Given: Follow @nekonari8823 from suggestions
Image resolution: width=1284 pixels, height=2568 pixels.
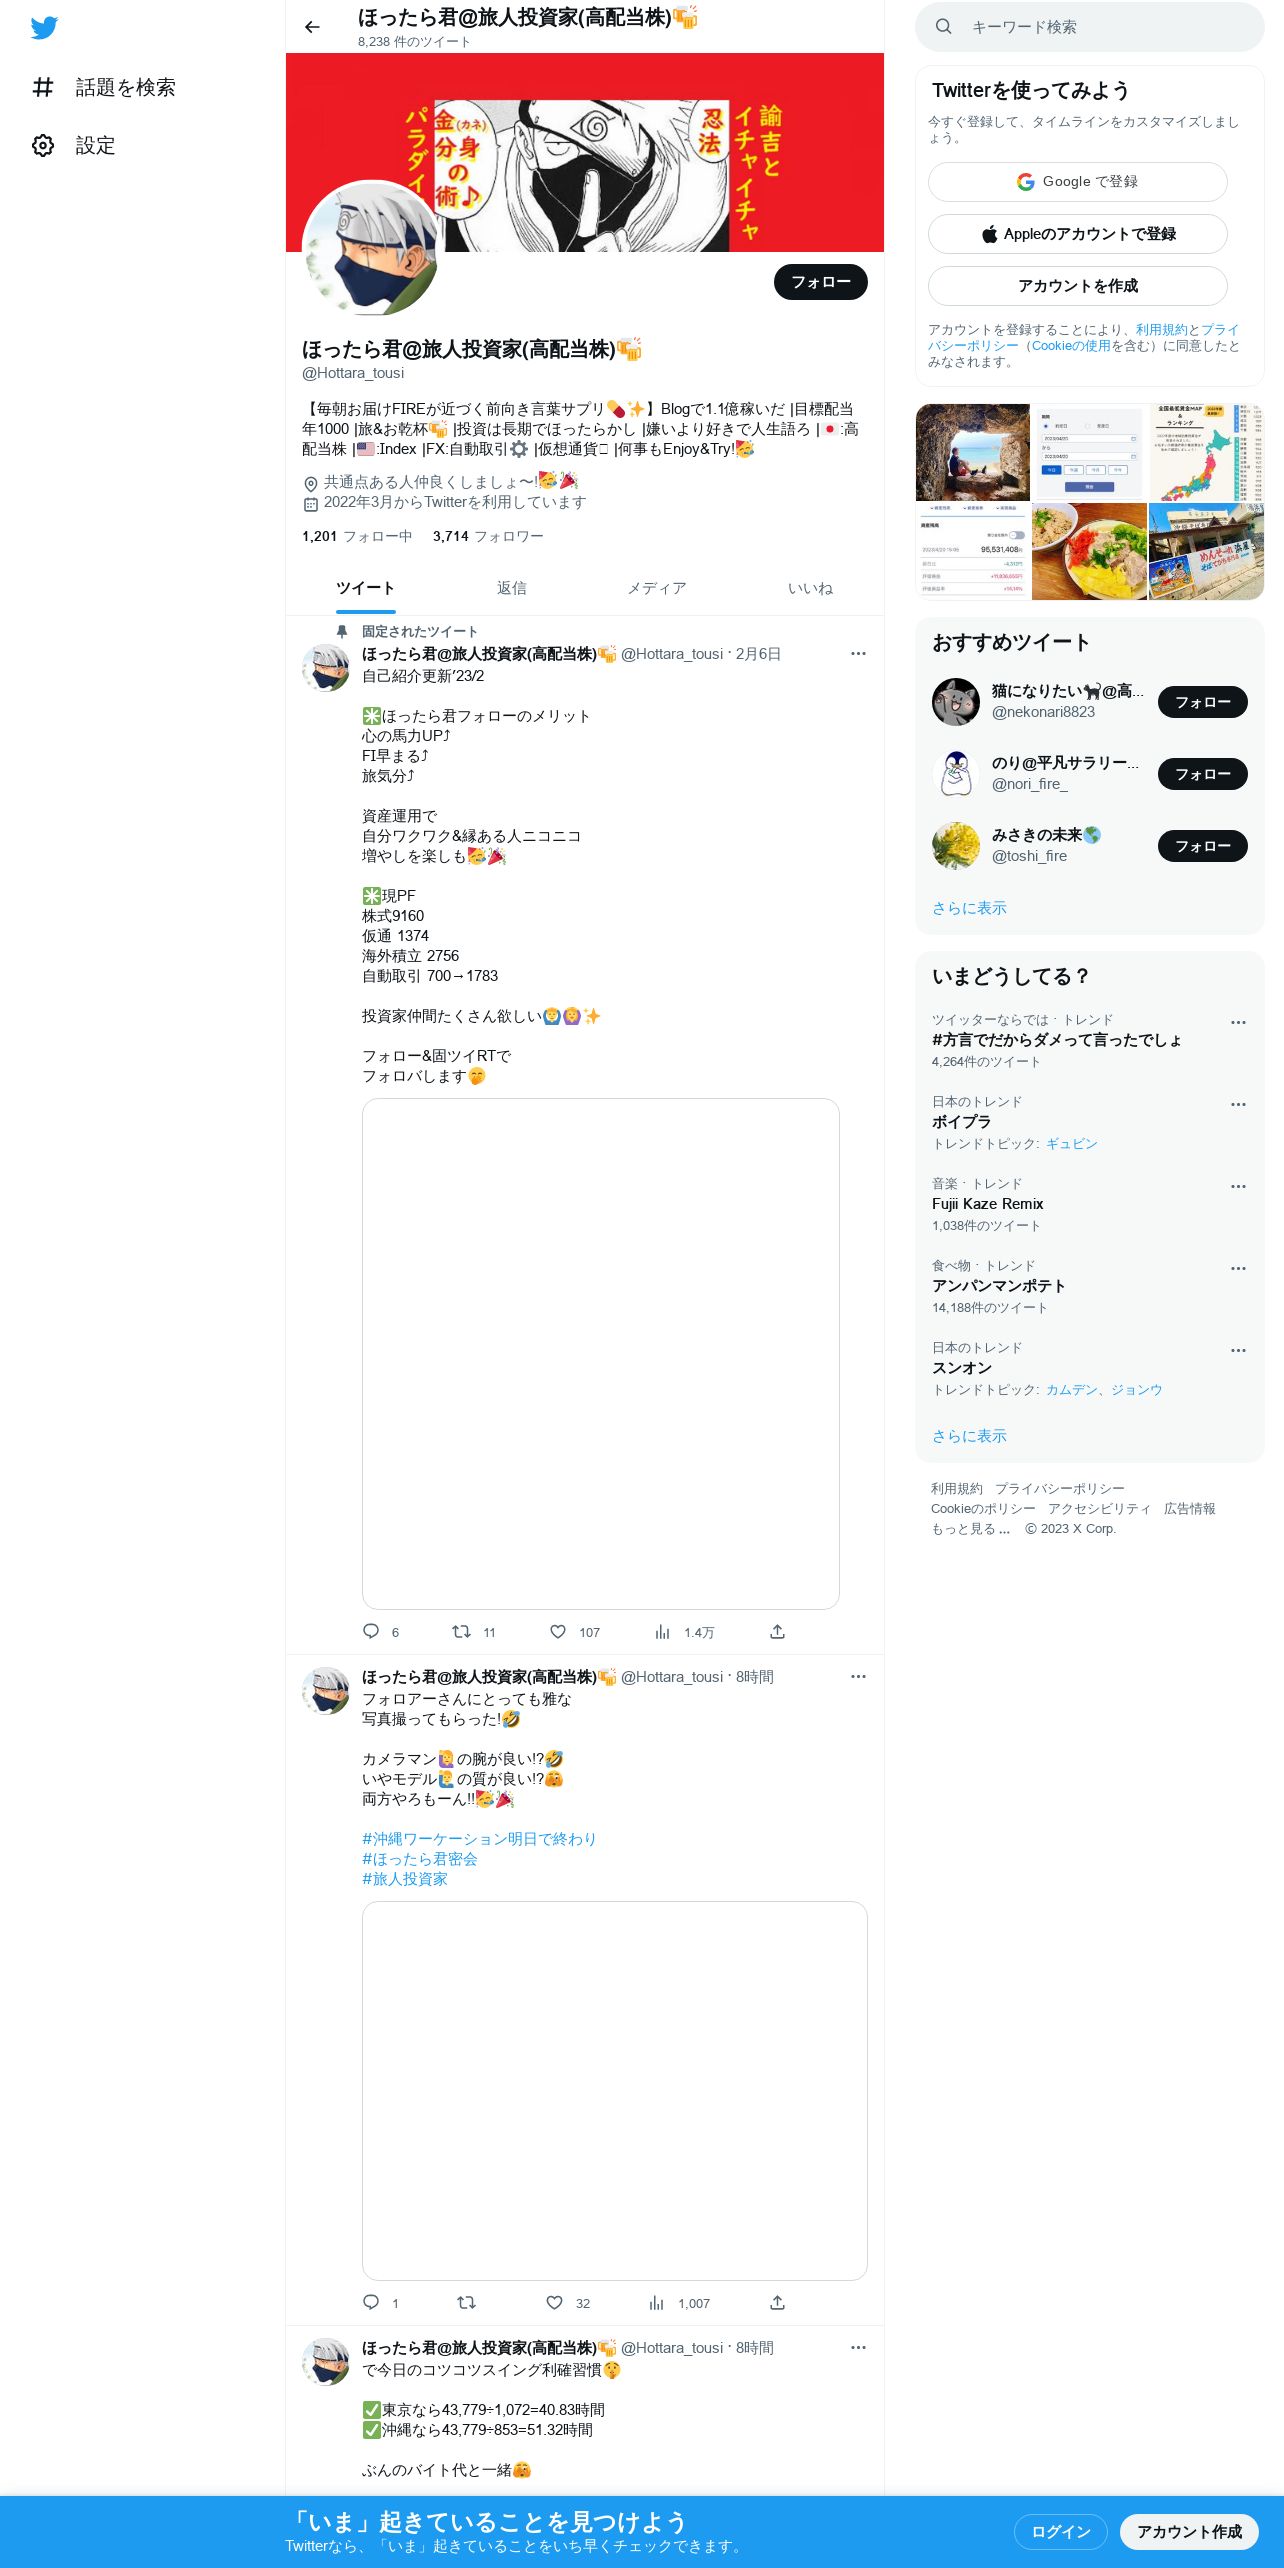Looking at the screenshot, I should pyautogui.click(x=1202, y=702).
